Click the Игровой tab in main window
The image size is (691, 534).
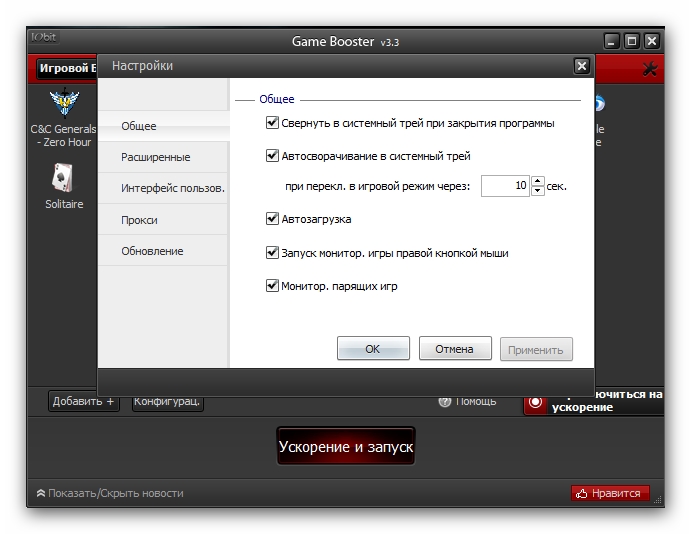click(x=67, y=68)
